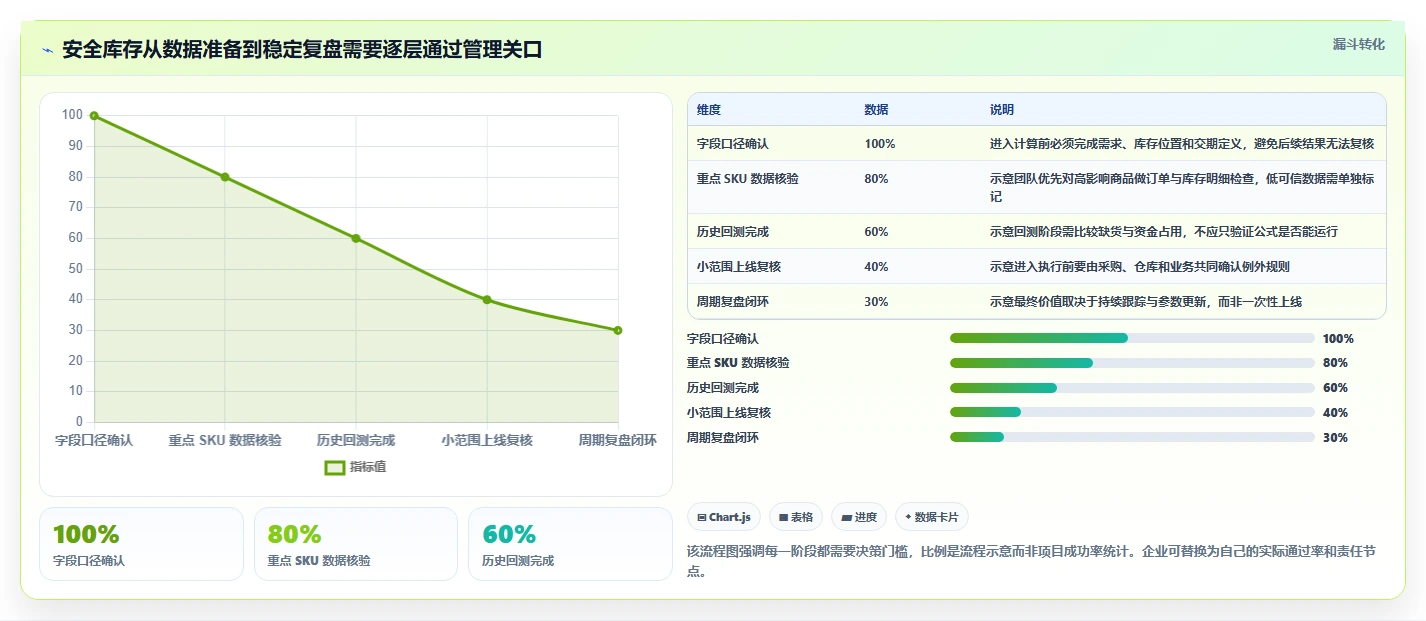Click the chart data point at value 100
This screenshot has height=621, width=1426.
[94, 116]
